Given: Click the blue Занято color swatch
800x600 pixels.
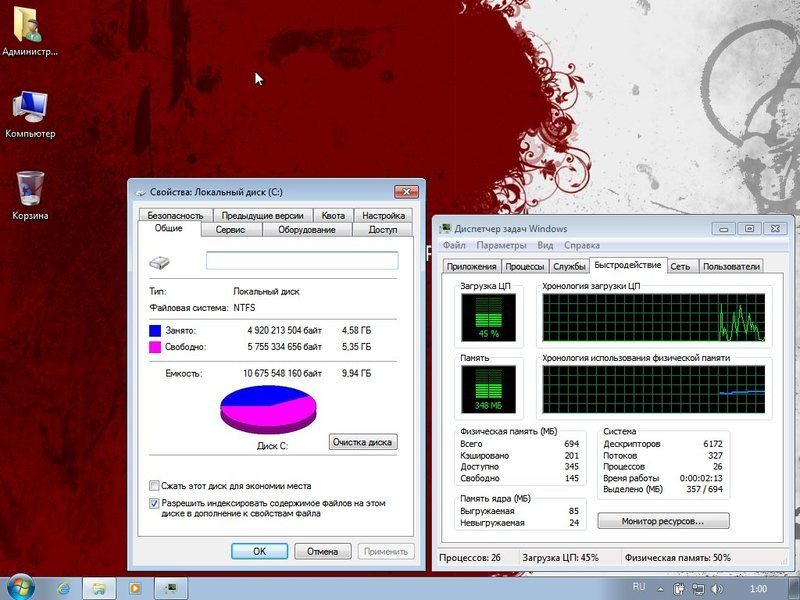Looking at the screenshot, I should [155, 330].
